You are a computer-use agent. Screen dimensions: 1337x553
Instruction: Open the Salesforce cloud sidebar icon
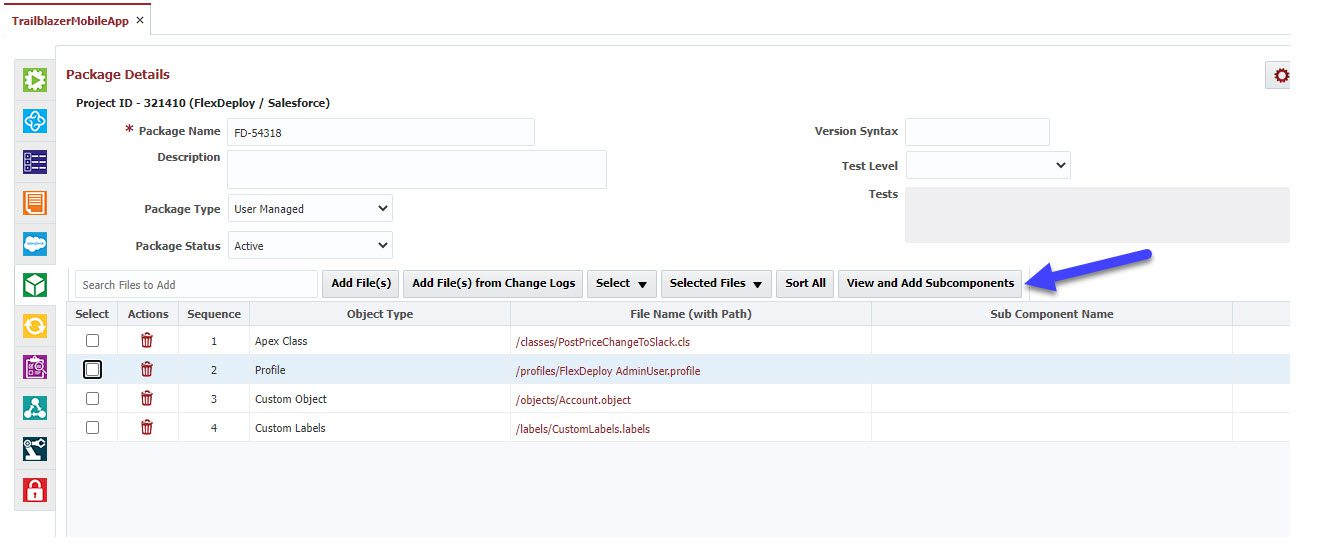[x=35, y=244]
